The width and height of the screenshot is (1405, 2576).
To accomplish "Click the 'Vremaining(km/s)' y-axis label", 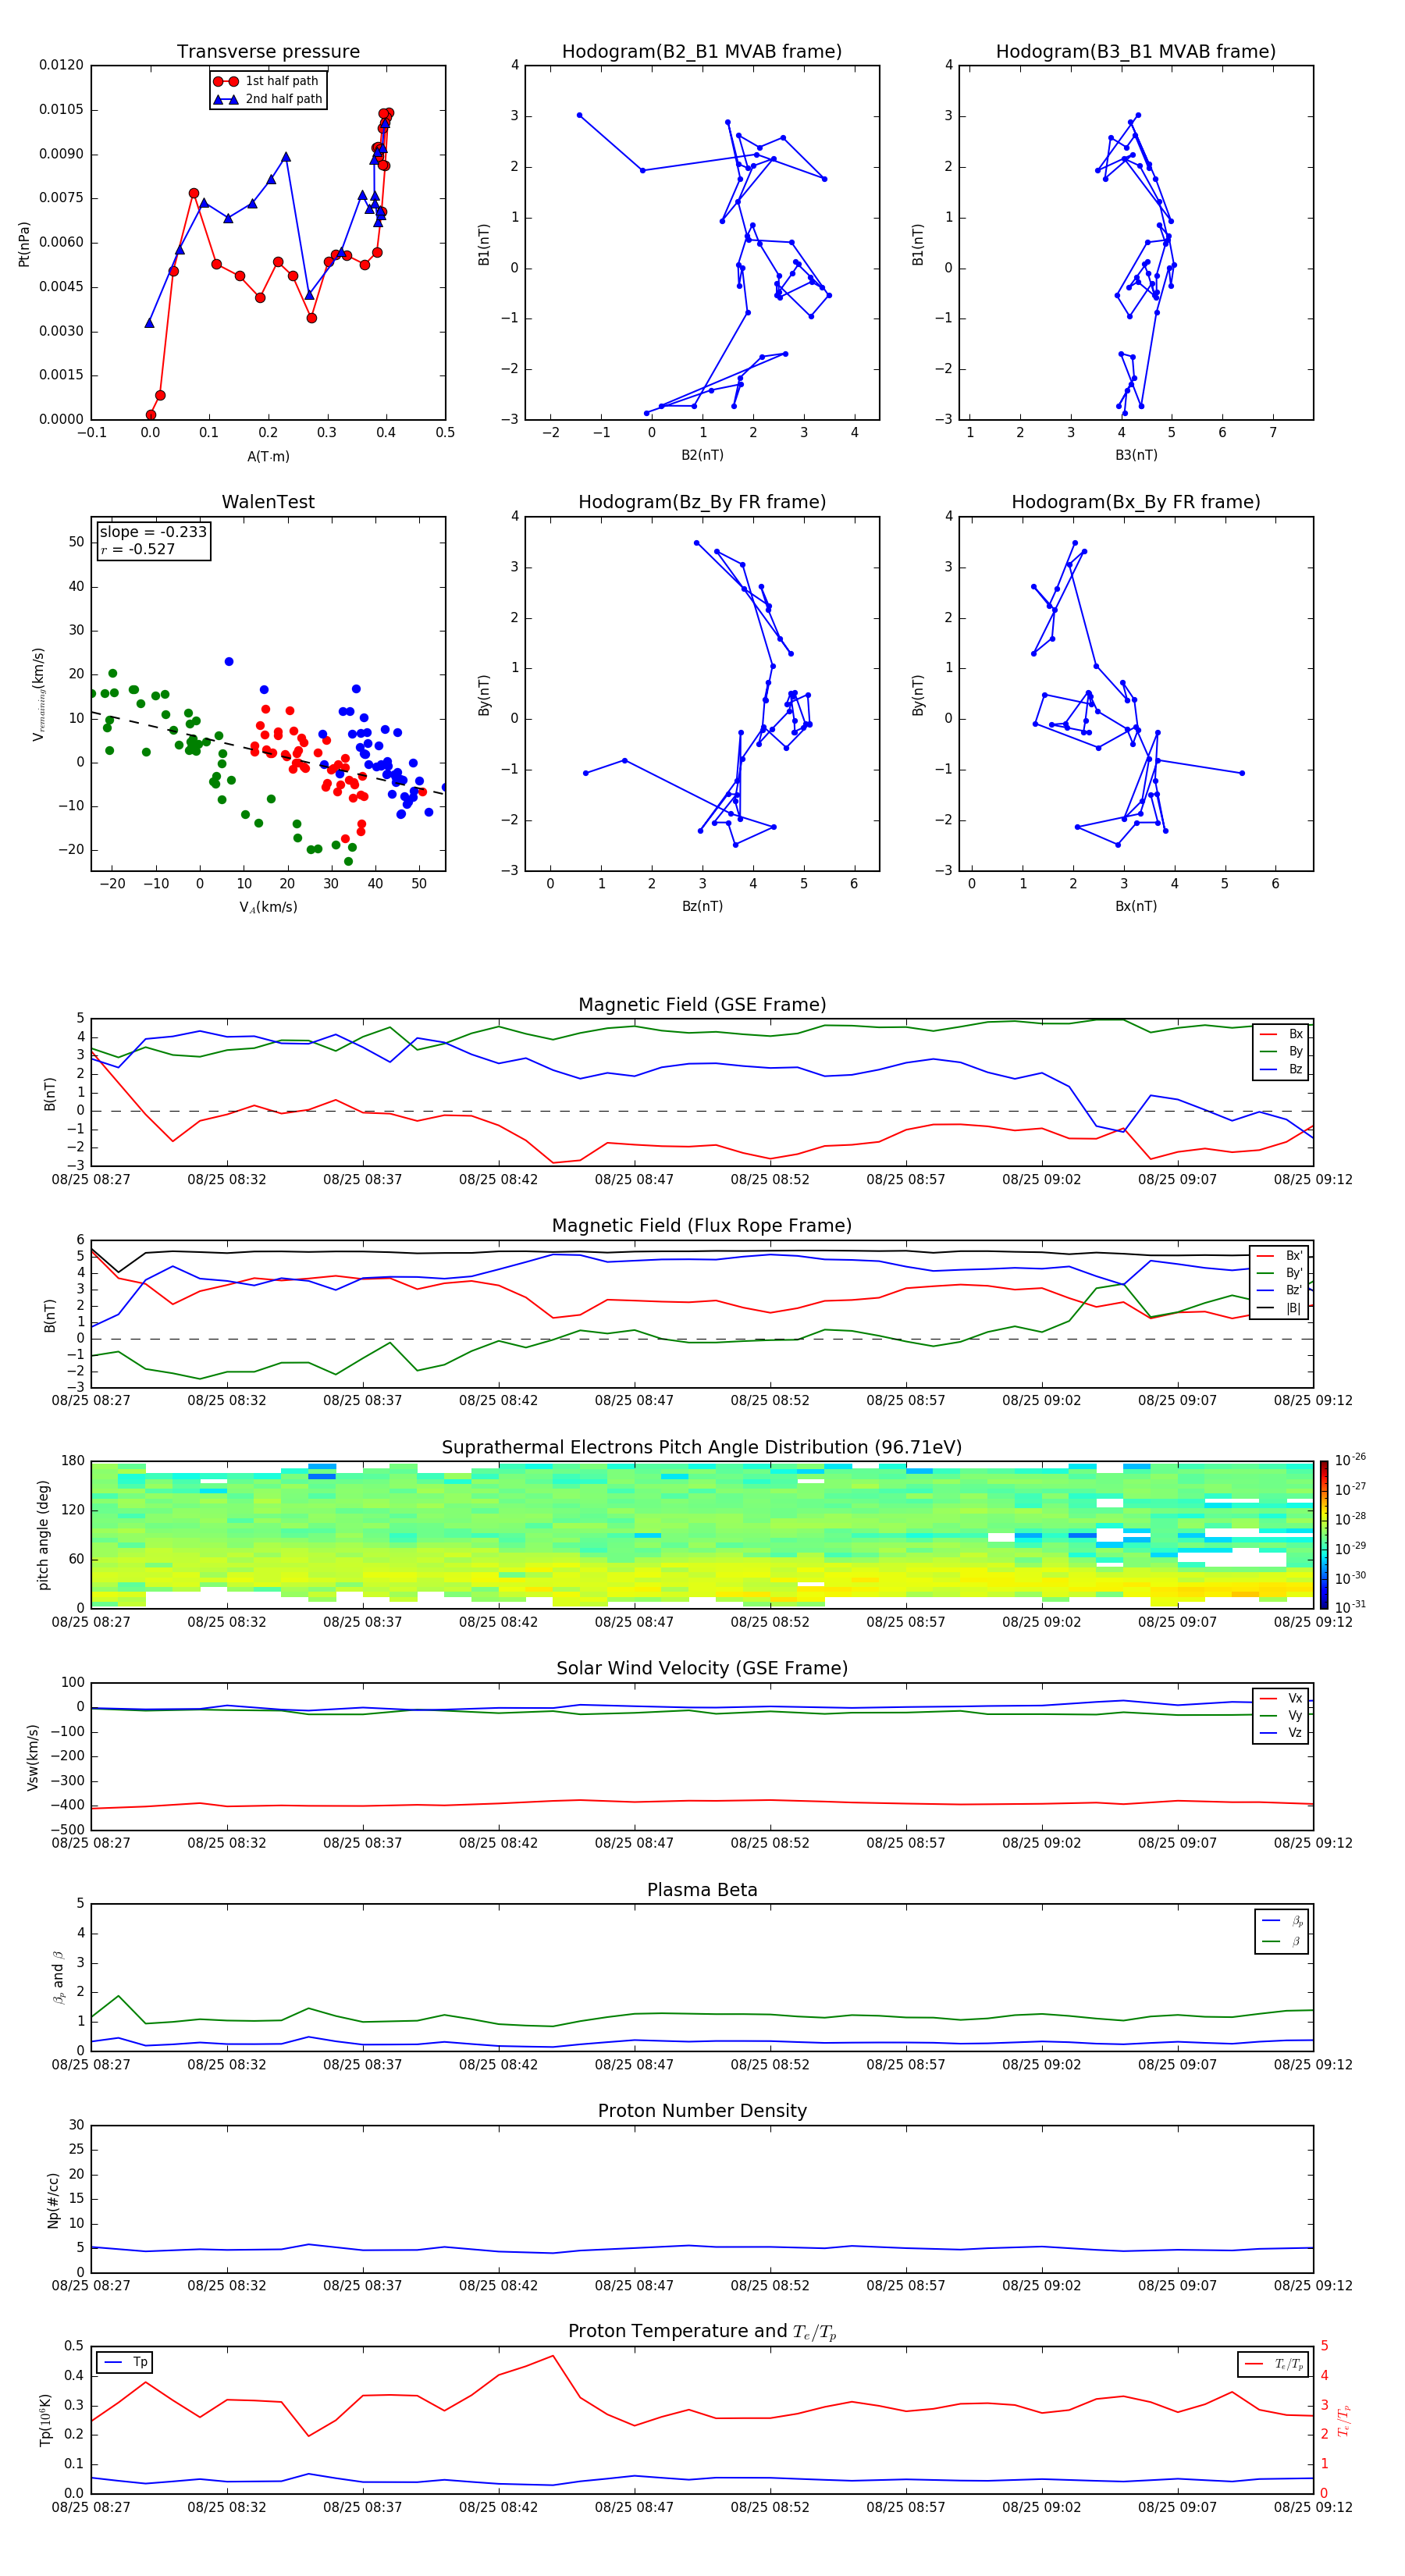I will [38, 694].
